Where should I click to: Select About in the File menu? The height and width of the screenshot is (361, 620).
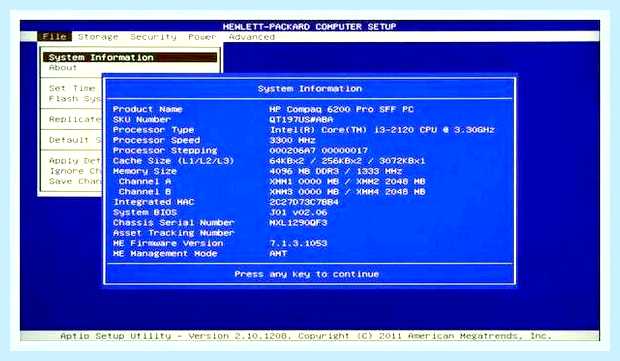[63, 68]
